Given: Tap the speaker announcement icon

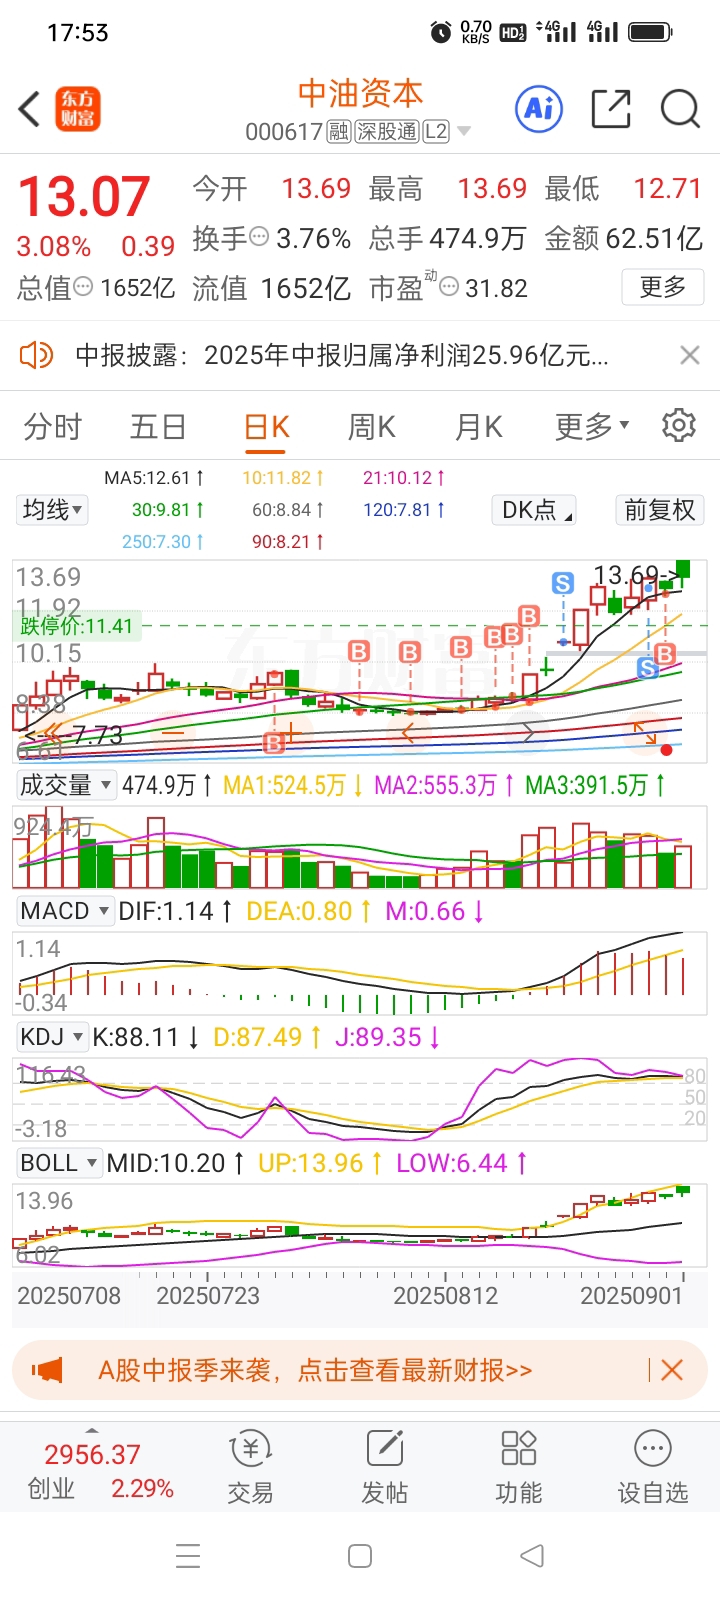Looking at the screenshot, I should (x=36, y=355).
